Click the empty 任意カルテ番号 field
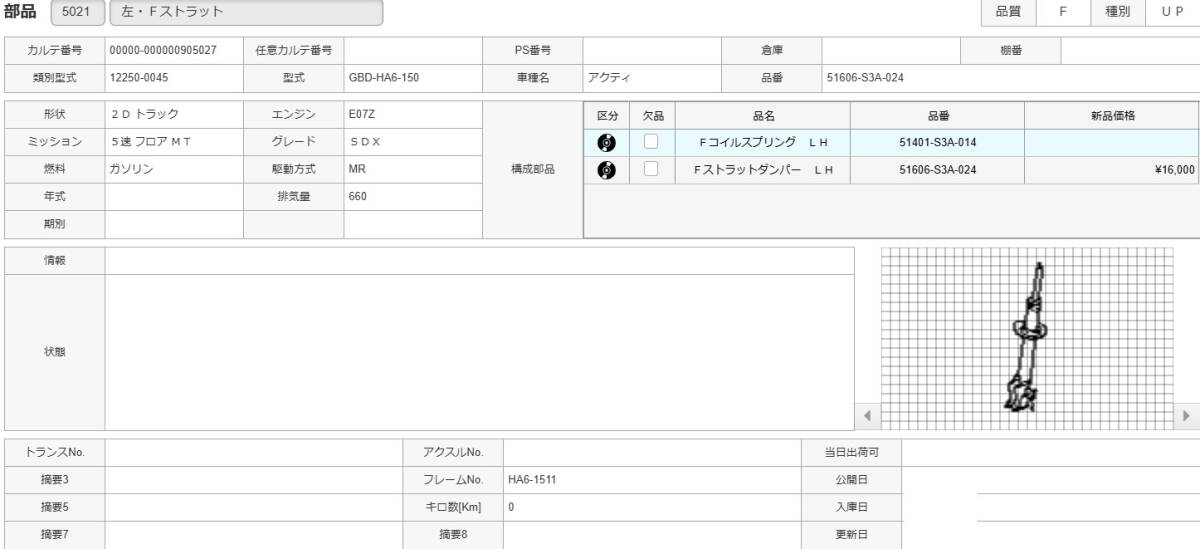Image resolution: width=1200 pixels, height=549 pixels. tap(413, 50)
